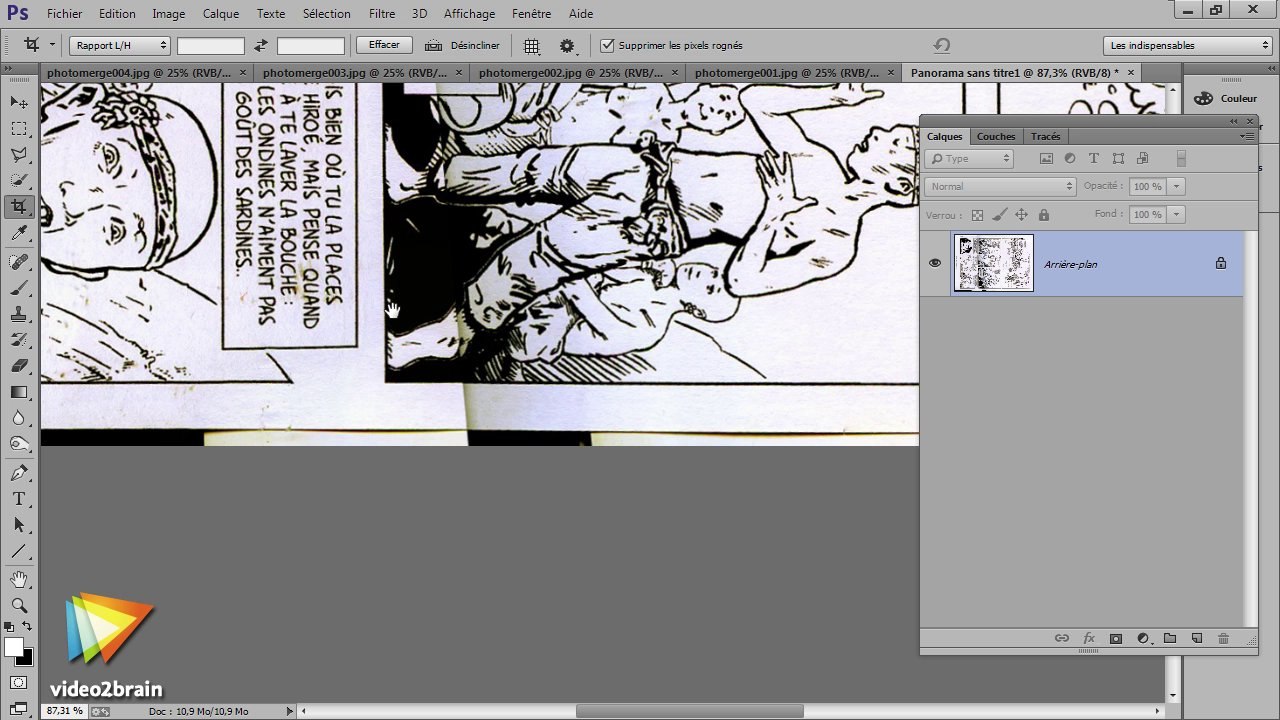This screenshot has height=720, width=1280.
Task: Select the Move tool
Action: point(19,102)
